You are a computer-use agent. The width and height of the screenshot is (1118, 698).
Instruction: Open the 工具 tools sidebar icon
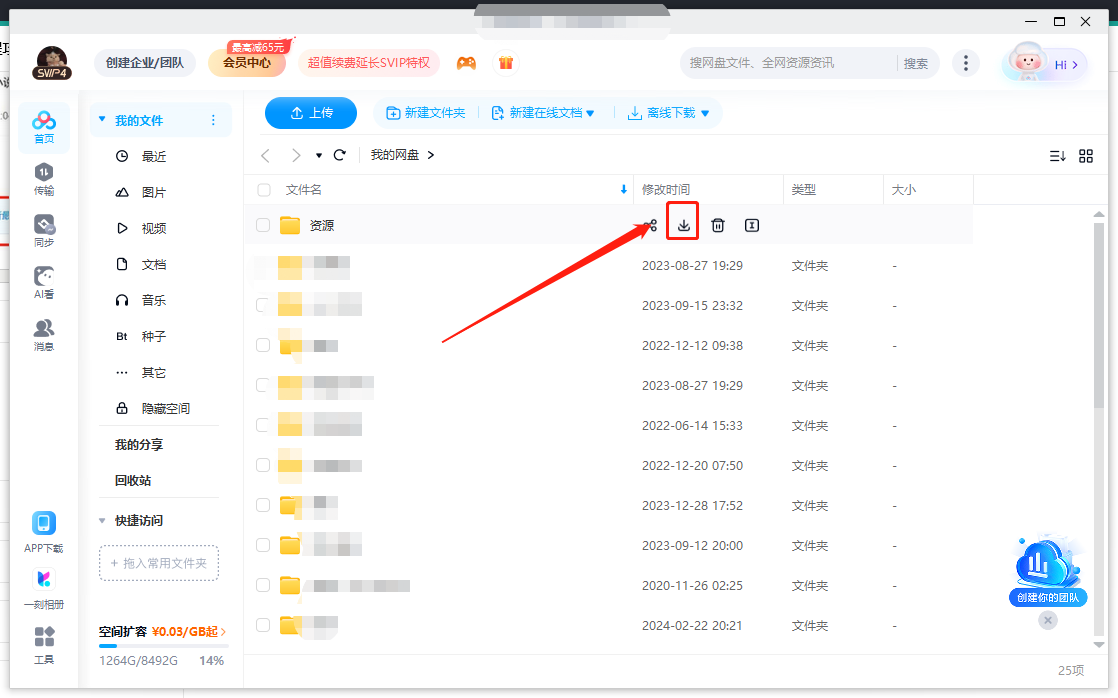tap(44, 645)
